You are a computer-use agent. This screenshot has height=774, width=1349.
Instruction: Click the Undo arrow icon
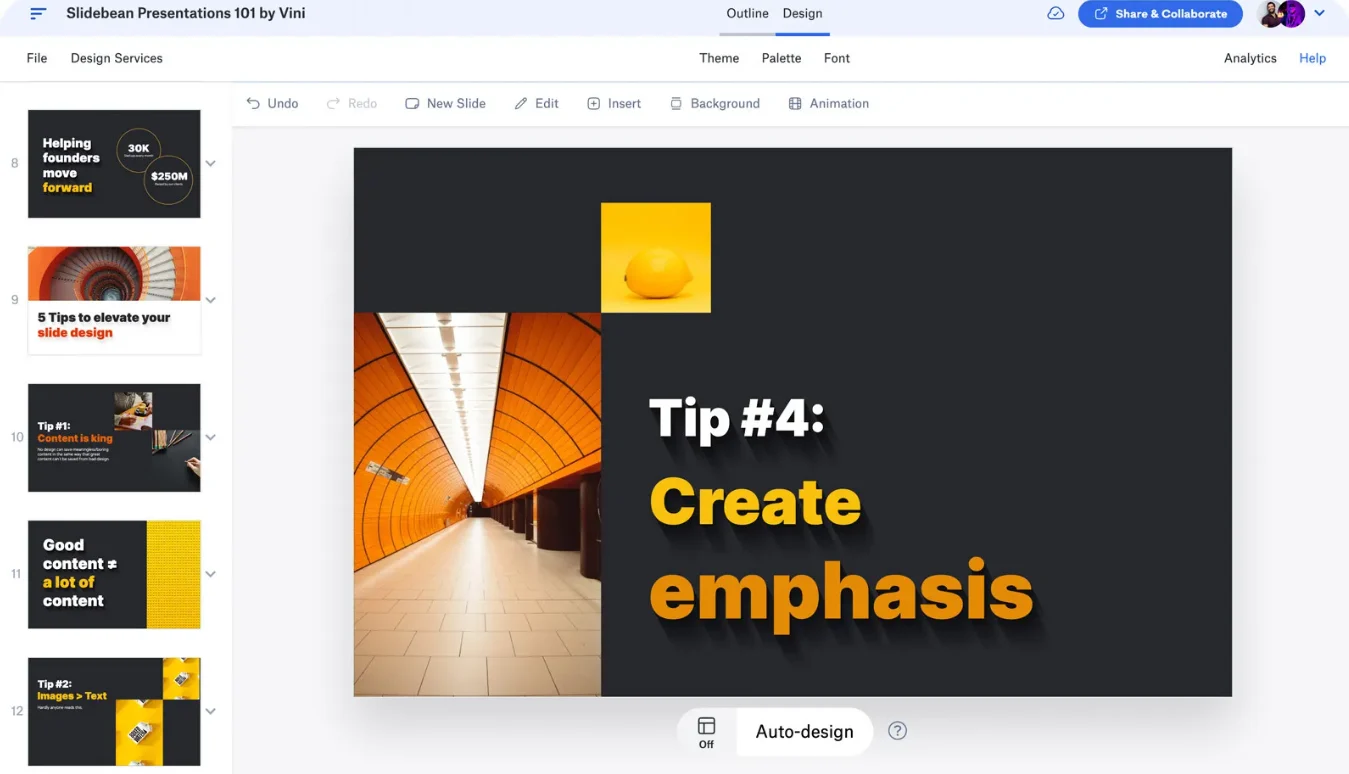click(253, 104)
